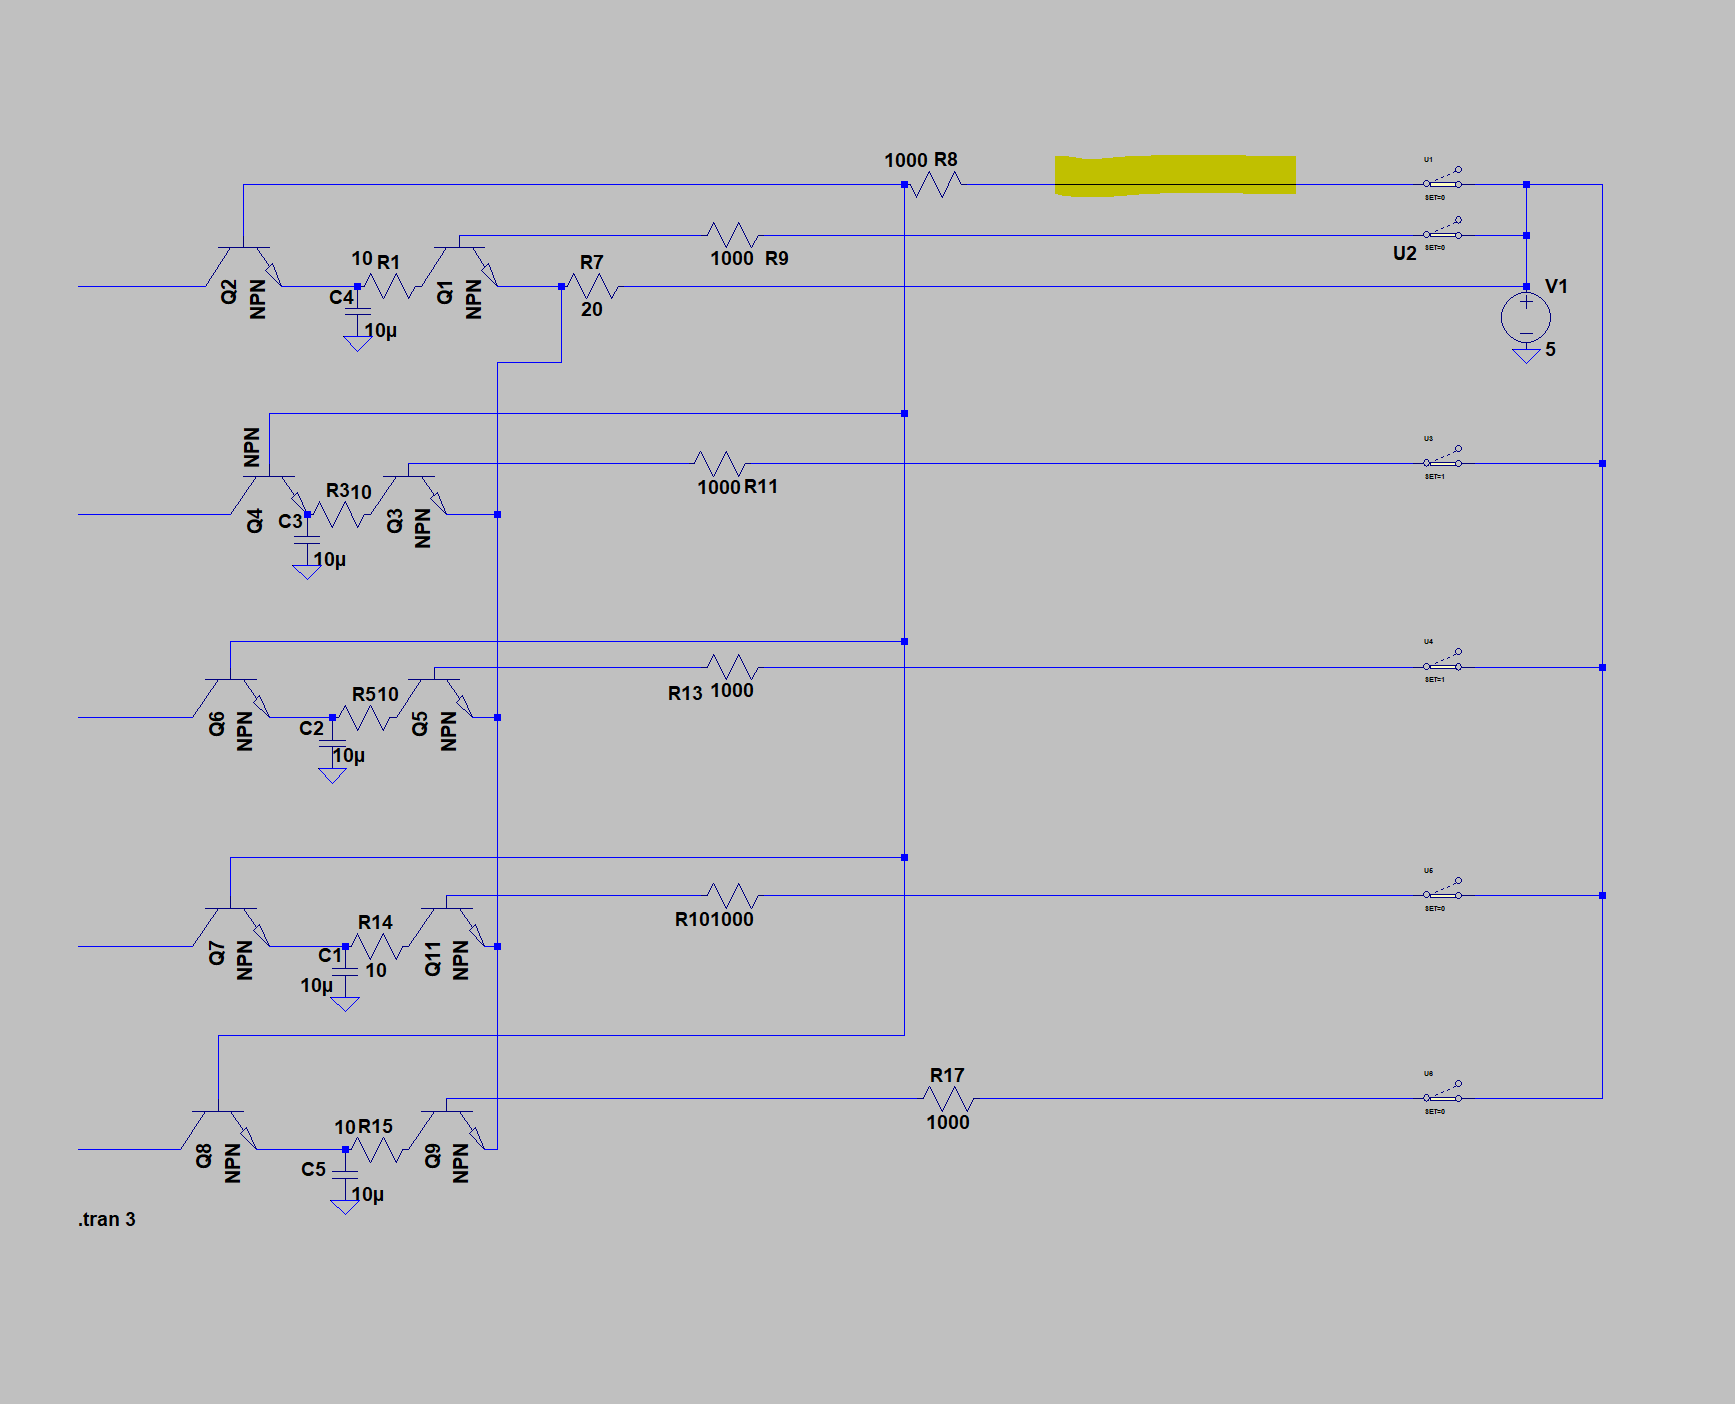Click the U2 switch name label
The height and width of the screenshot is (1404, 1735).
1405,253
